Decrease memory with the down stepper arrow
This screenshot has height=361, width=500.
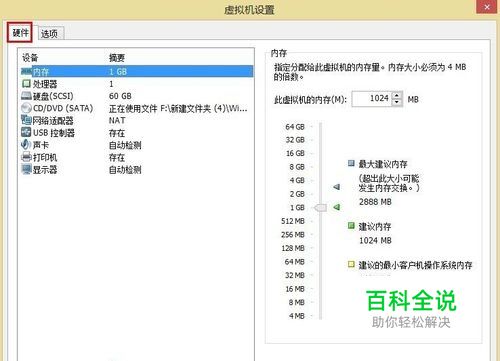coord(397,102)
